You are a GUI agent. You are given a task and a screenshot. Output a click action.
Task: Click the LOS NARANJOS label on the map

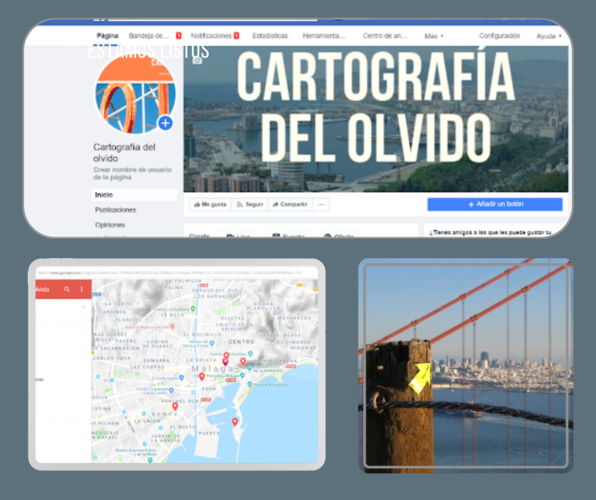pos(215,296)
